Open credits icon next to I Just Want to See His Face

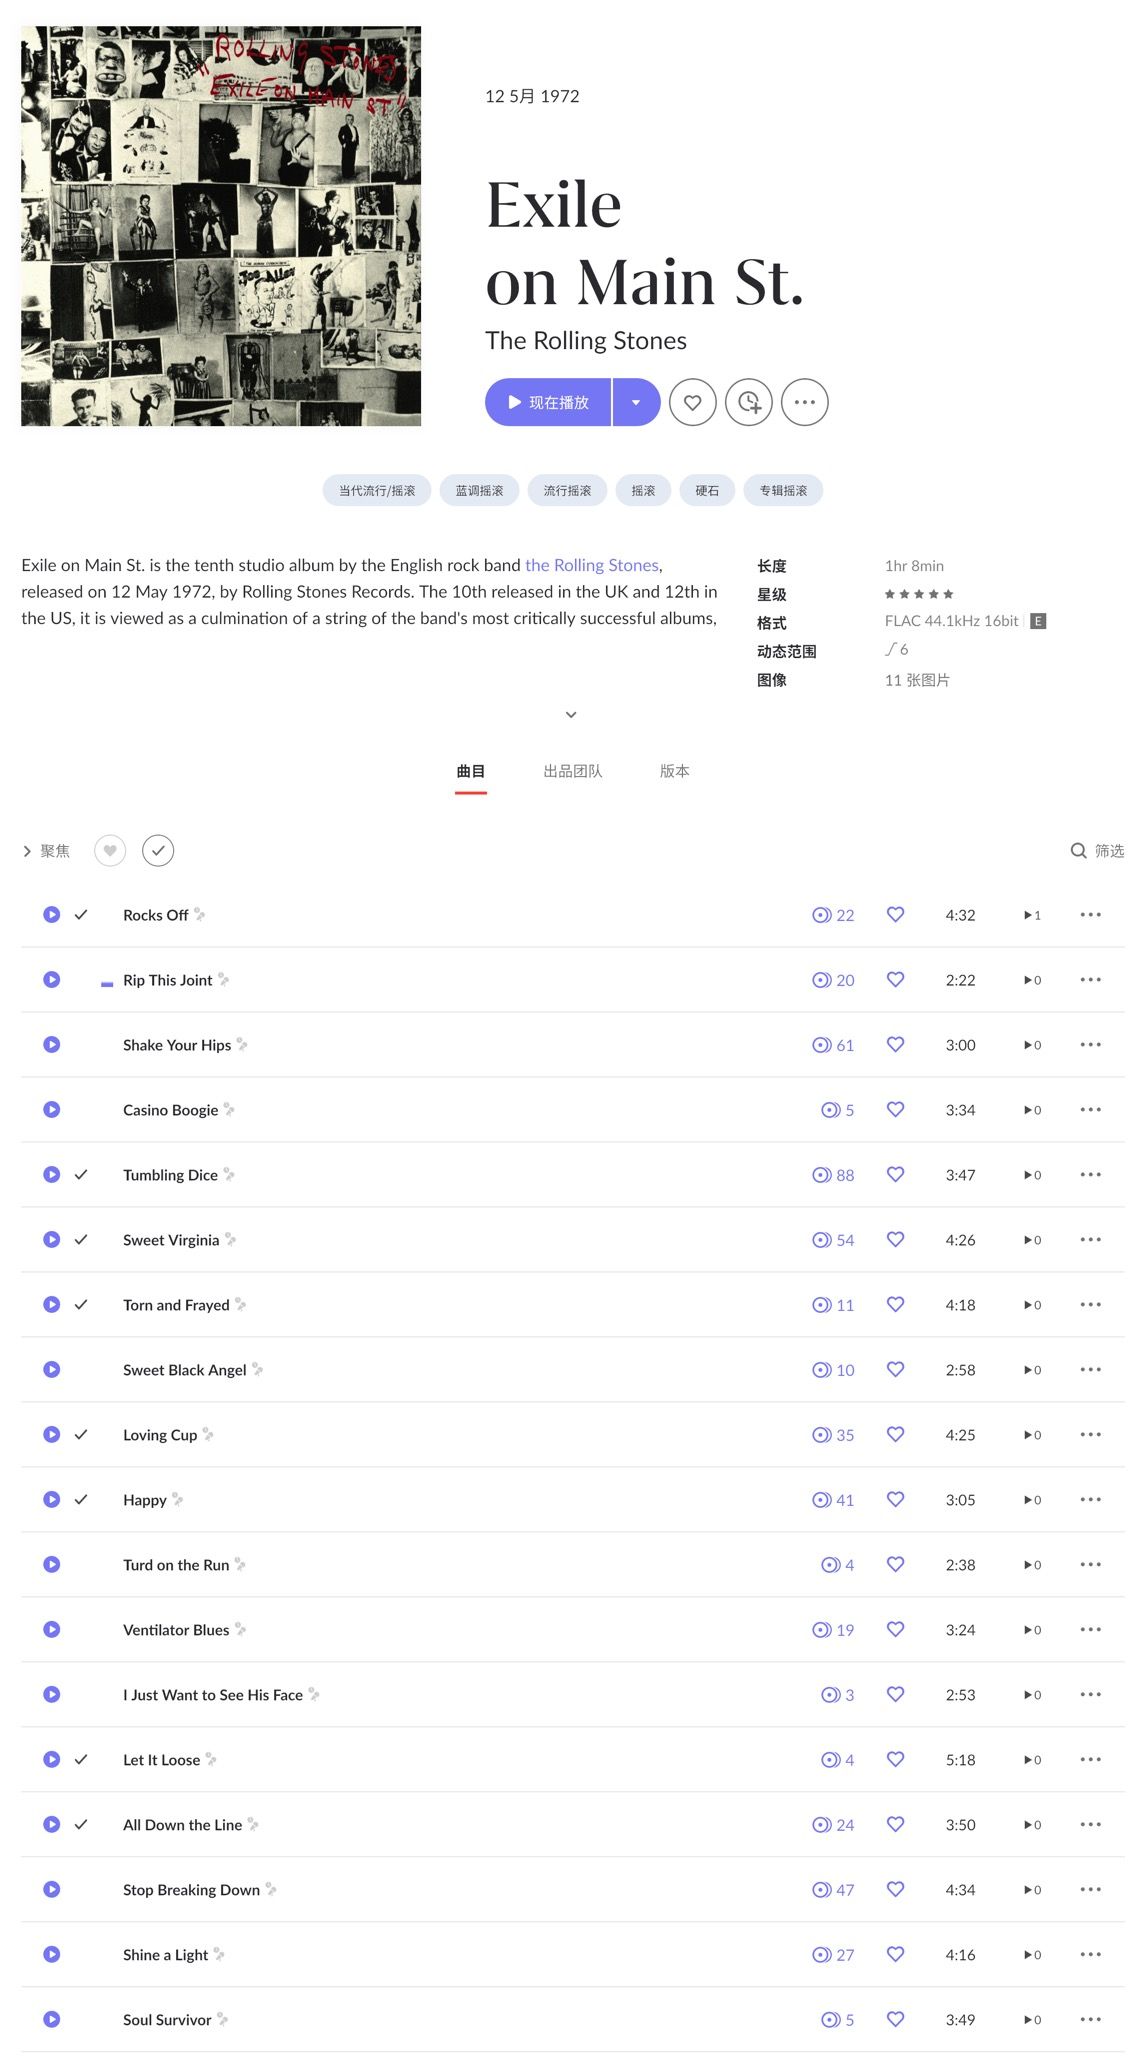tap(314, 1694)
